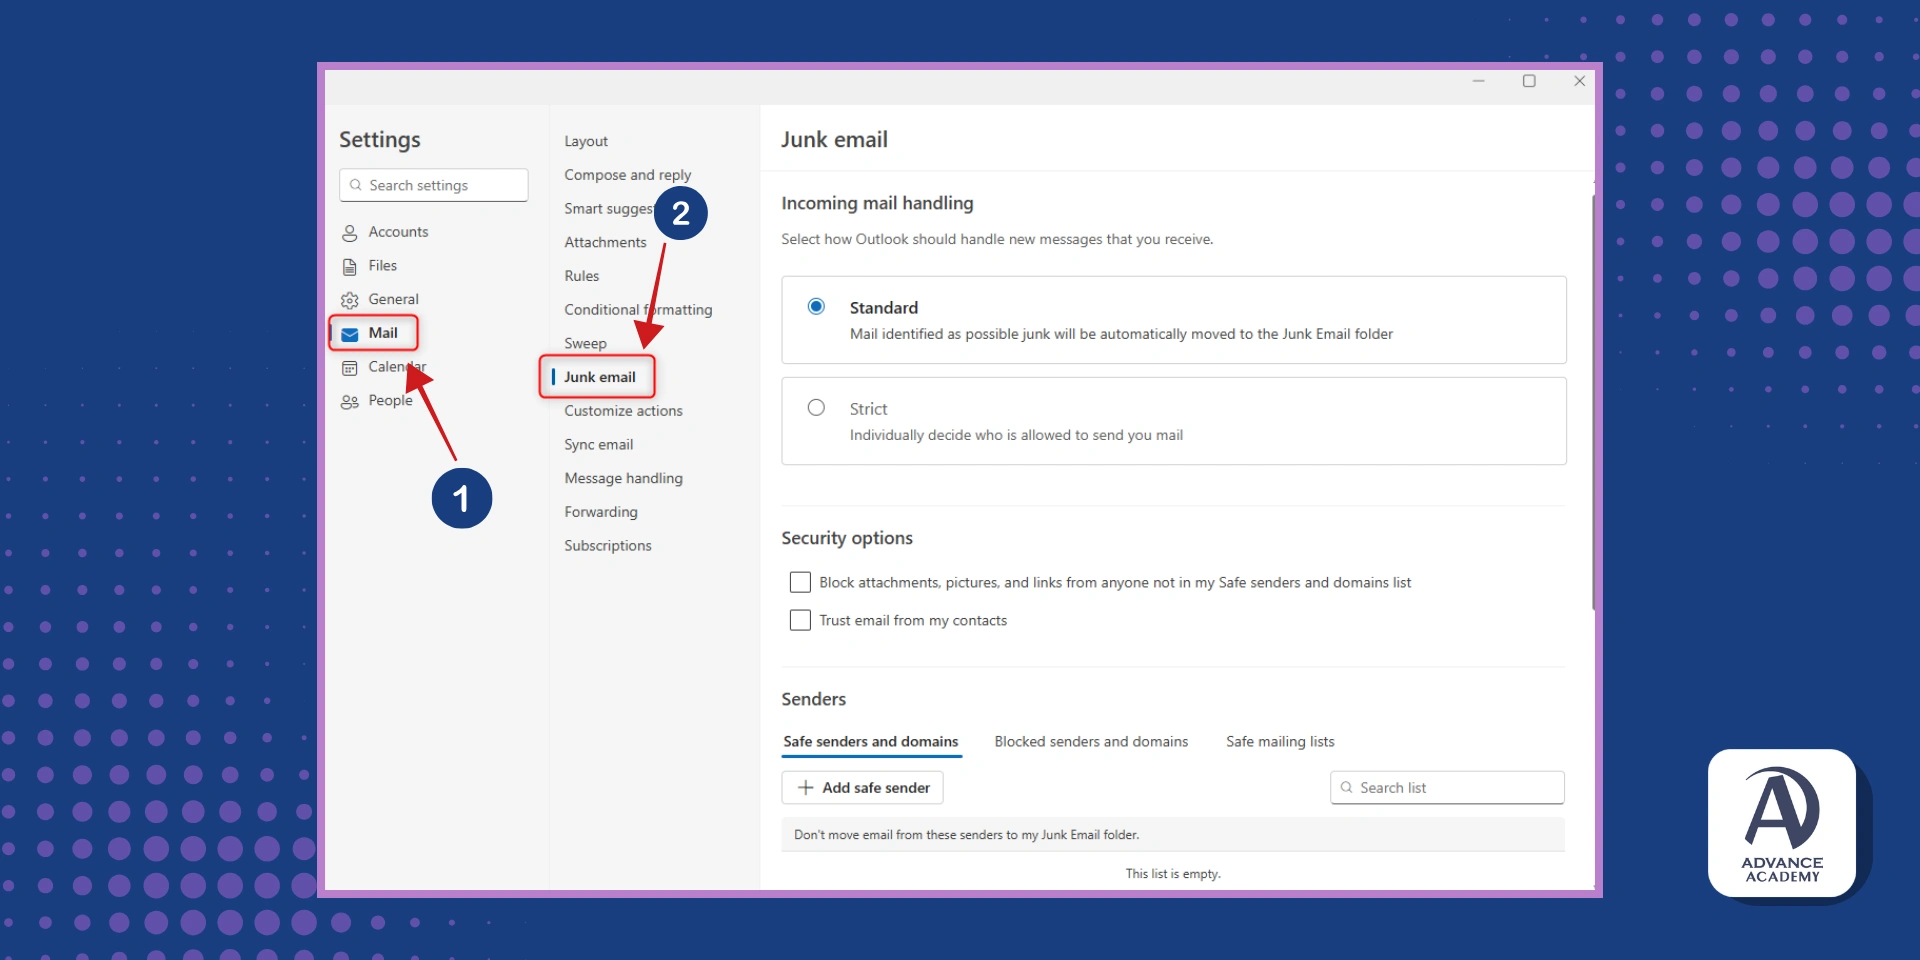Screen dimensions: 1920x960
Task: Open Conditional formatting settings
Action: [x=638, y=310]
